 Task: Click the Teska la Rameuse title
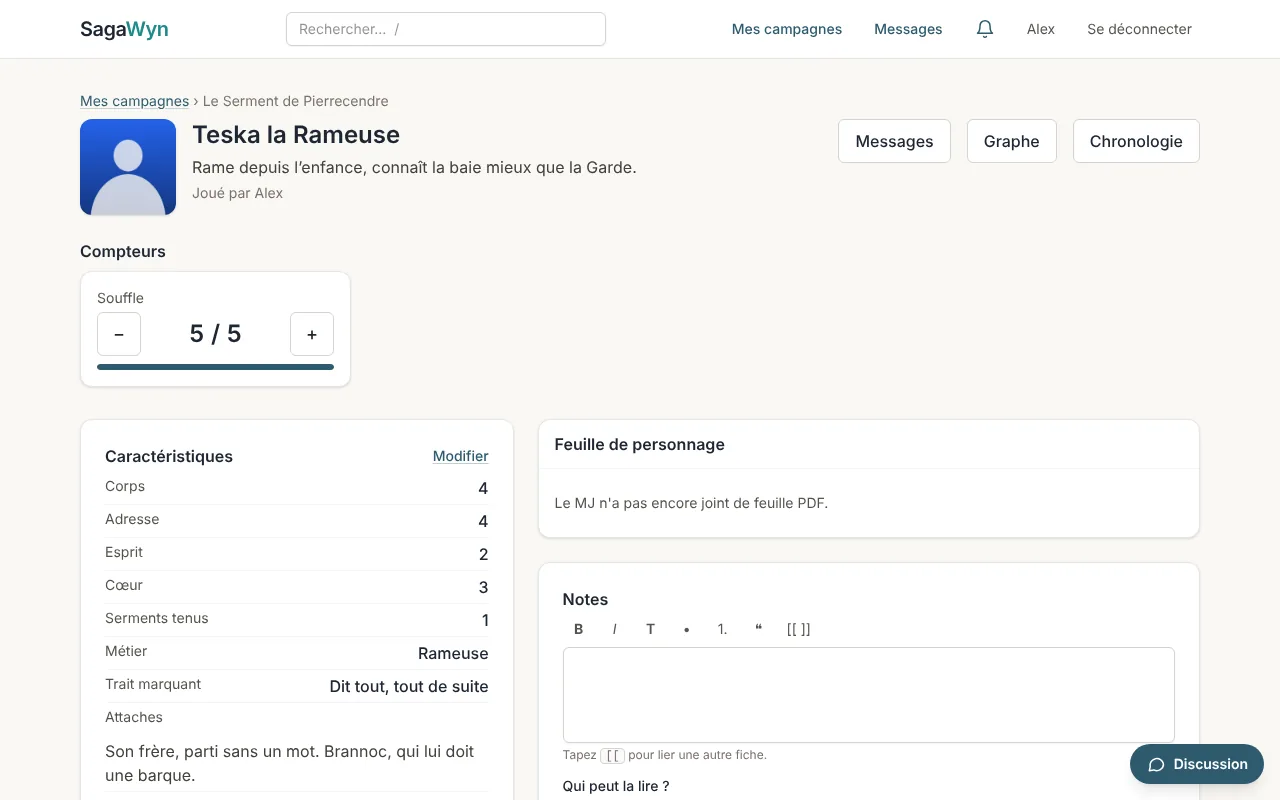[x=296, y=135]
